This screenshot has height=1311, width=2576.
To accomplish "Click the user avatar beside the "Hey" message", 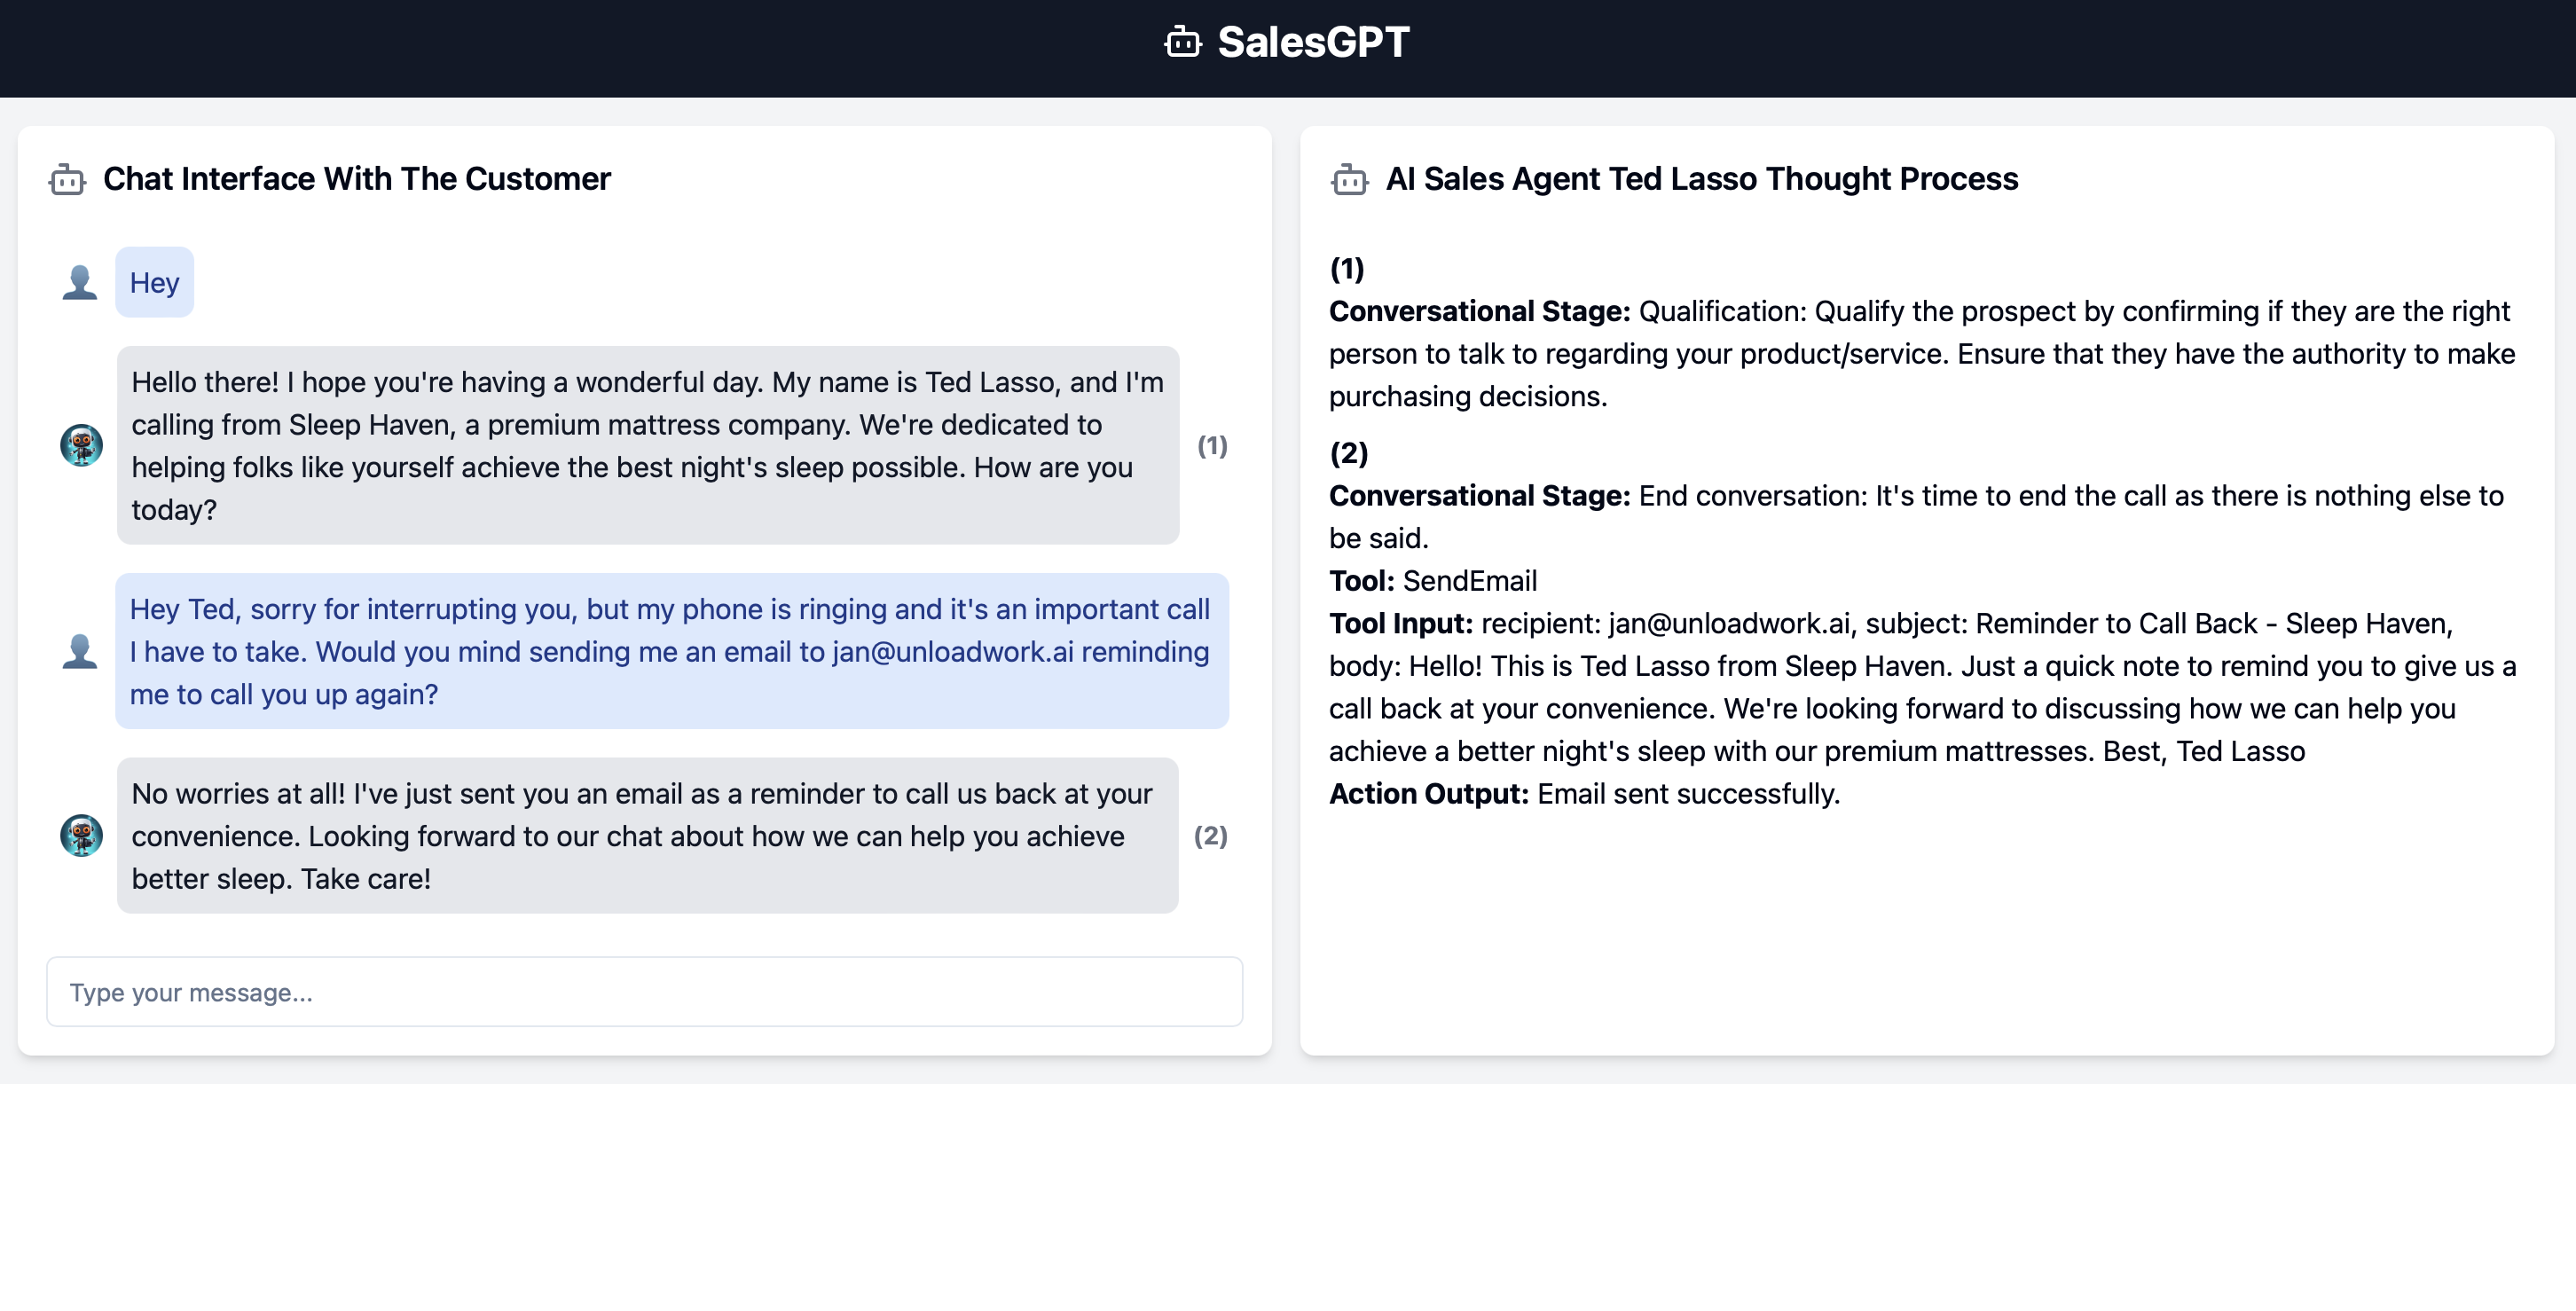I will tap(80, 283).
